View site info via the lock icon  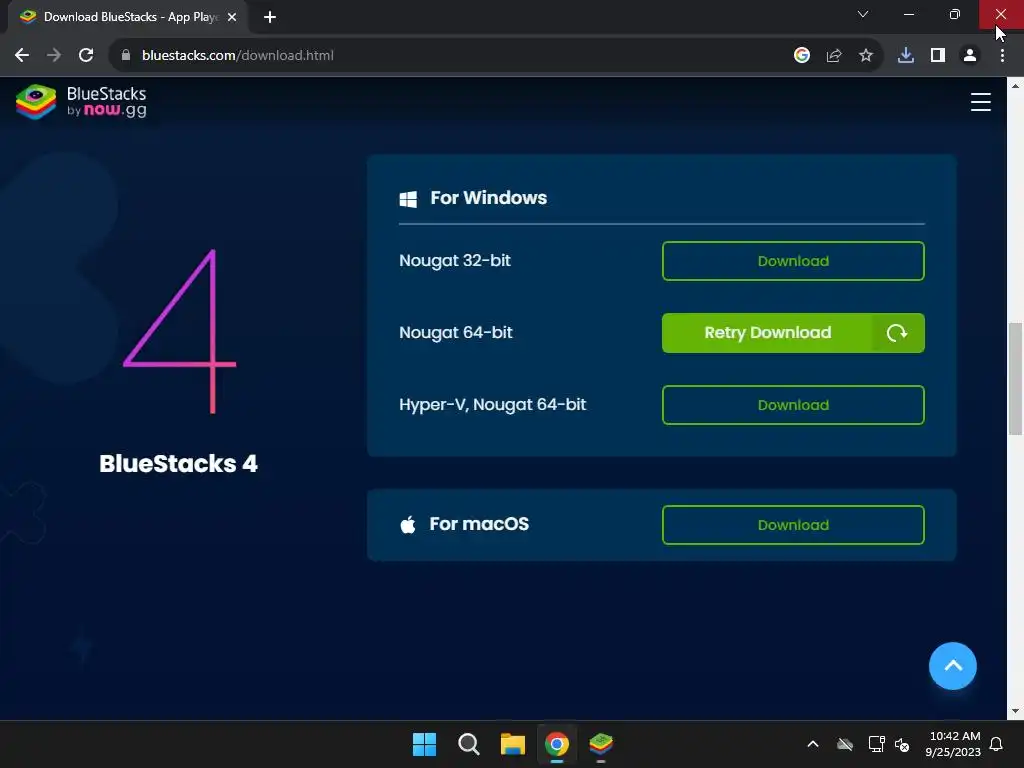(126, 56)
